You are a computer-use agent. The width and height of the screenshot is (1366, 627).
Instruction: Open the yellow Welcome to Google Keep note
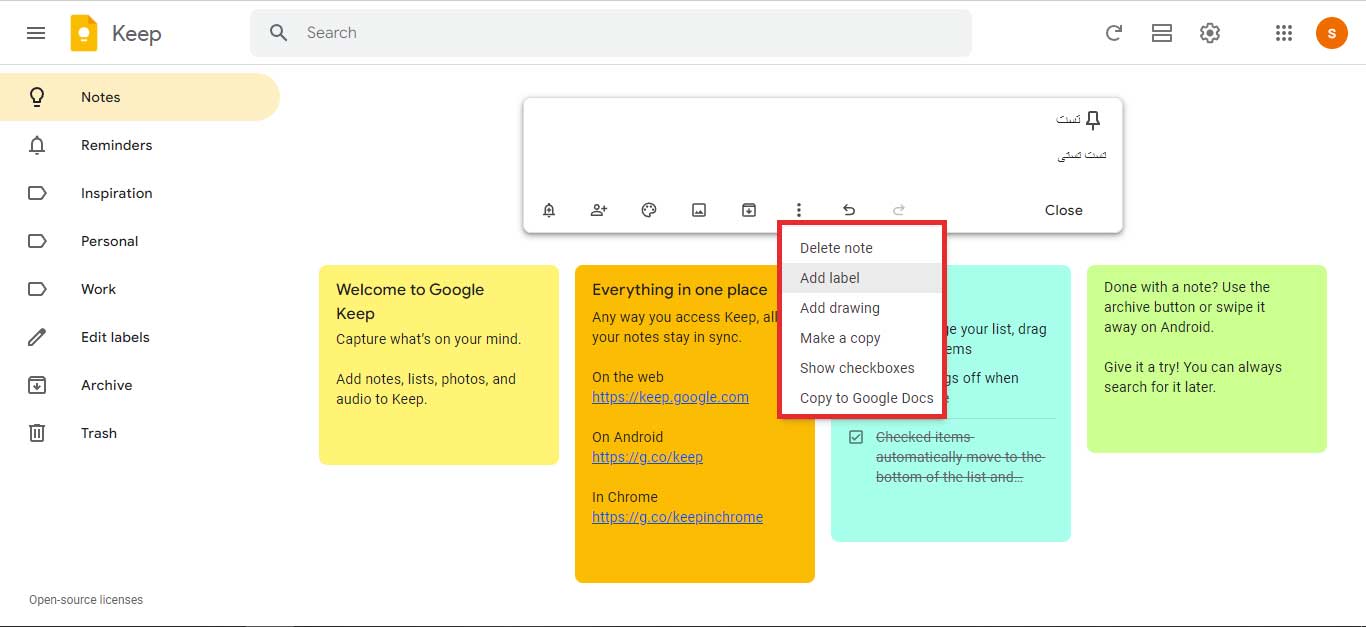(439, 365)
